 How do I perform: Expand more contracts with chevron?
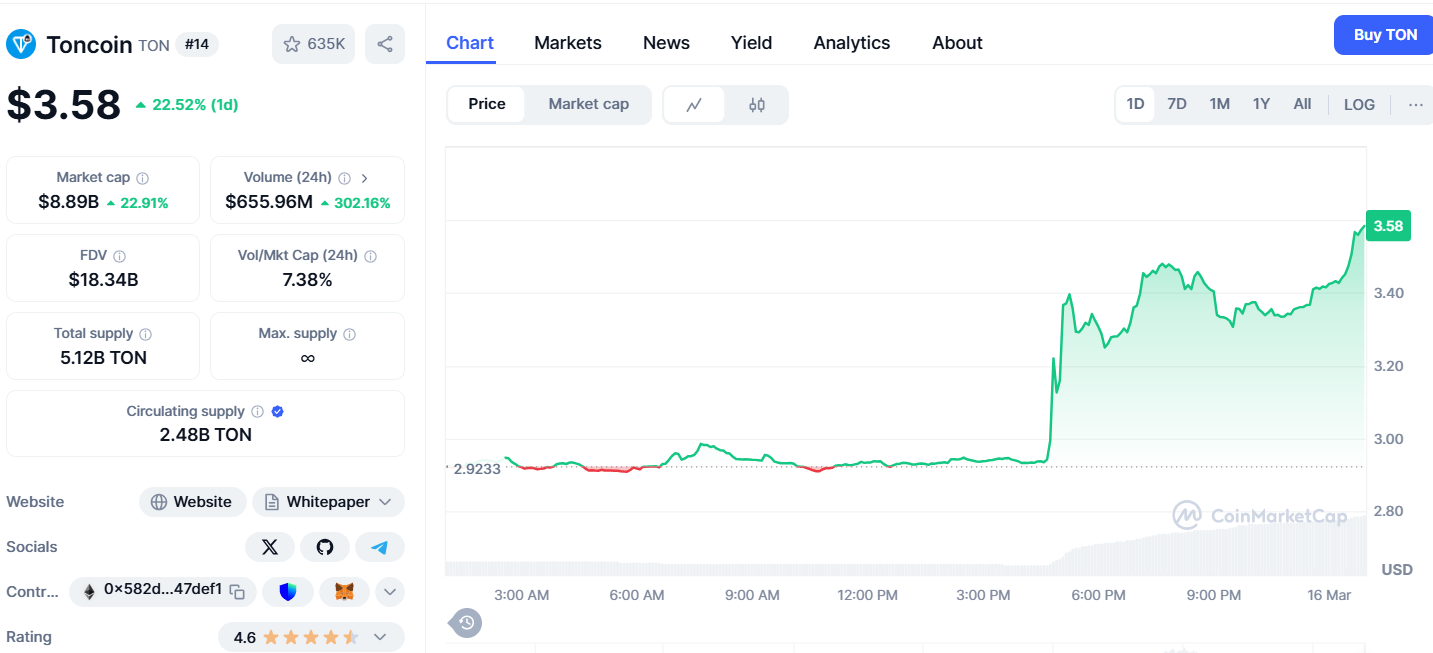390,592
